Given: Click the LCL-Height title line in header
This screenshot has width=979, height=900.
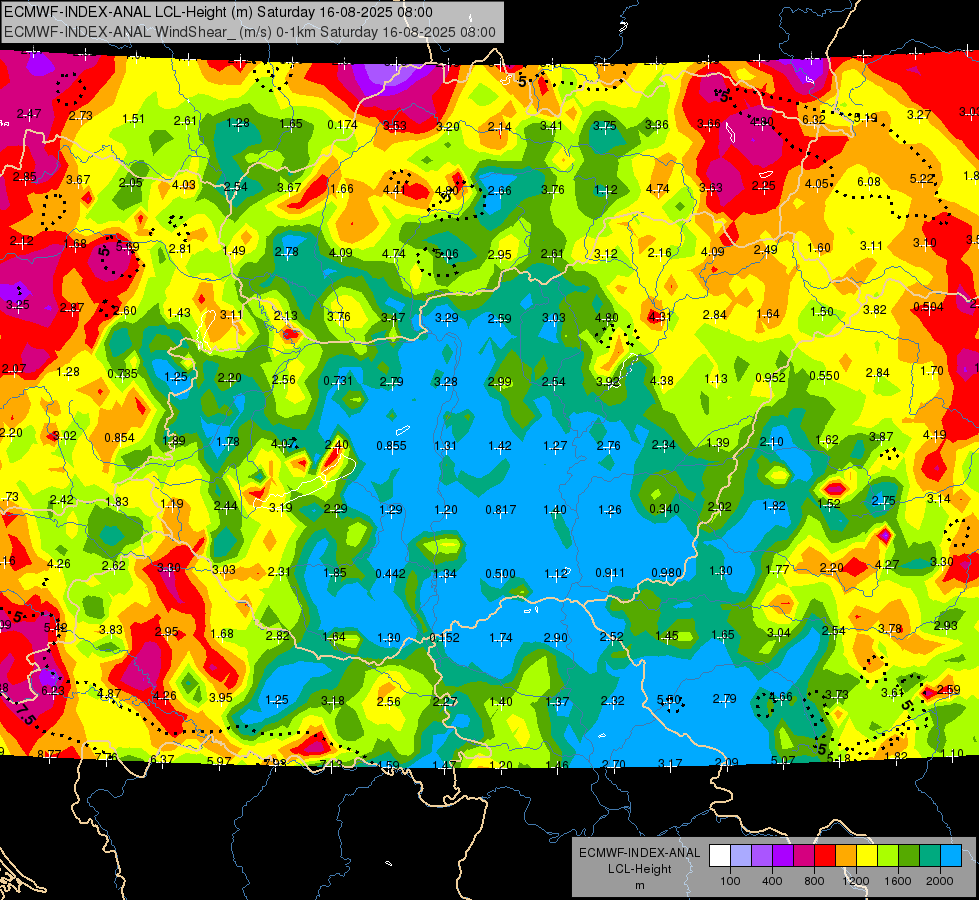Looking at the screenshot, I should point(218,12).
